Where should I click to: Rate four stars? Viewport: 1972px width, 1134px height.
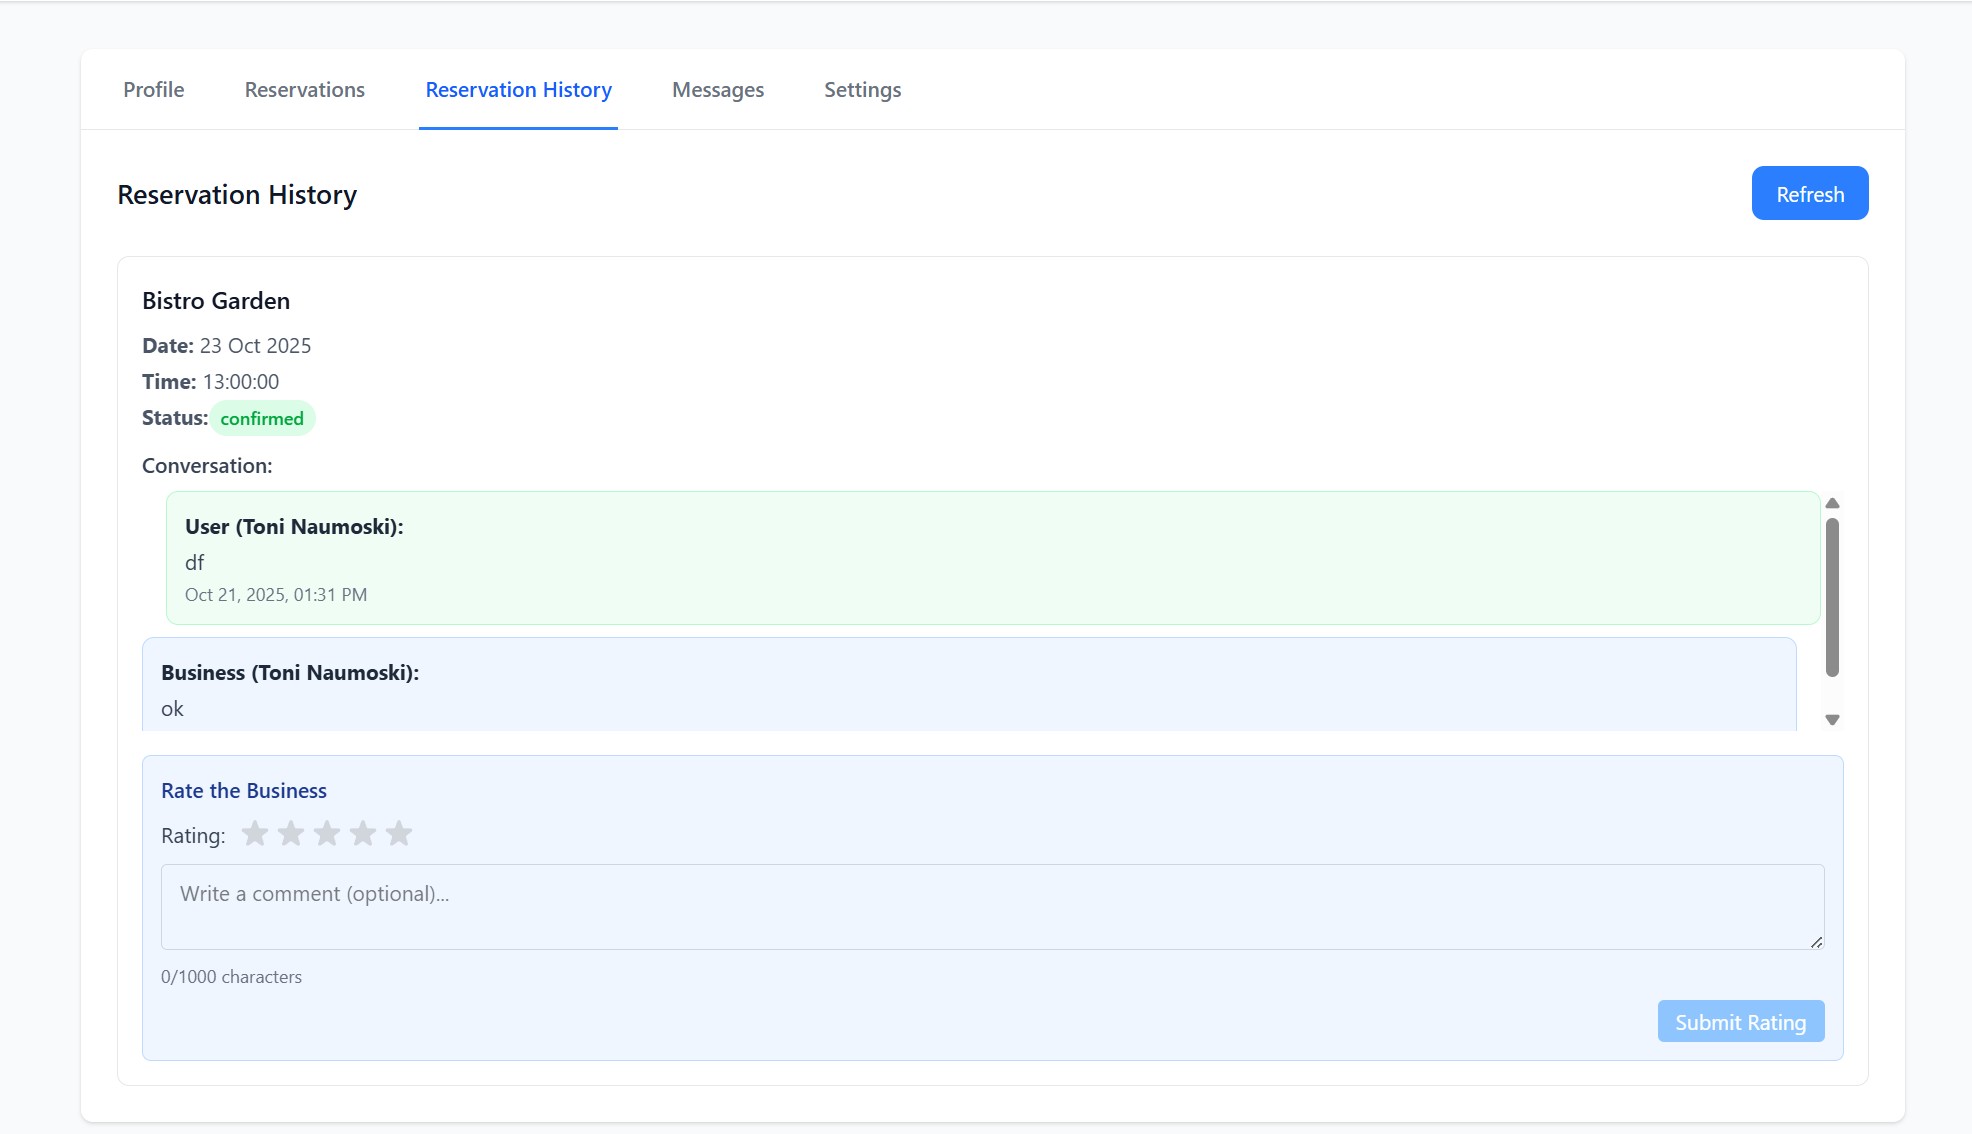click(363, 833)
